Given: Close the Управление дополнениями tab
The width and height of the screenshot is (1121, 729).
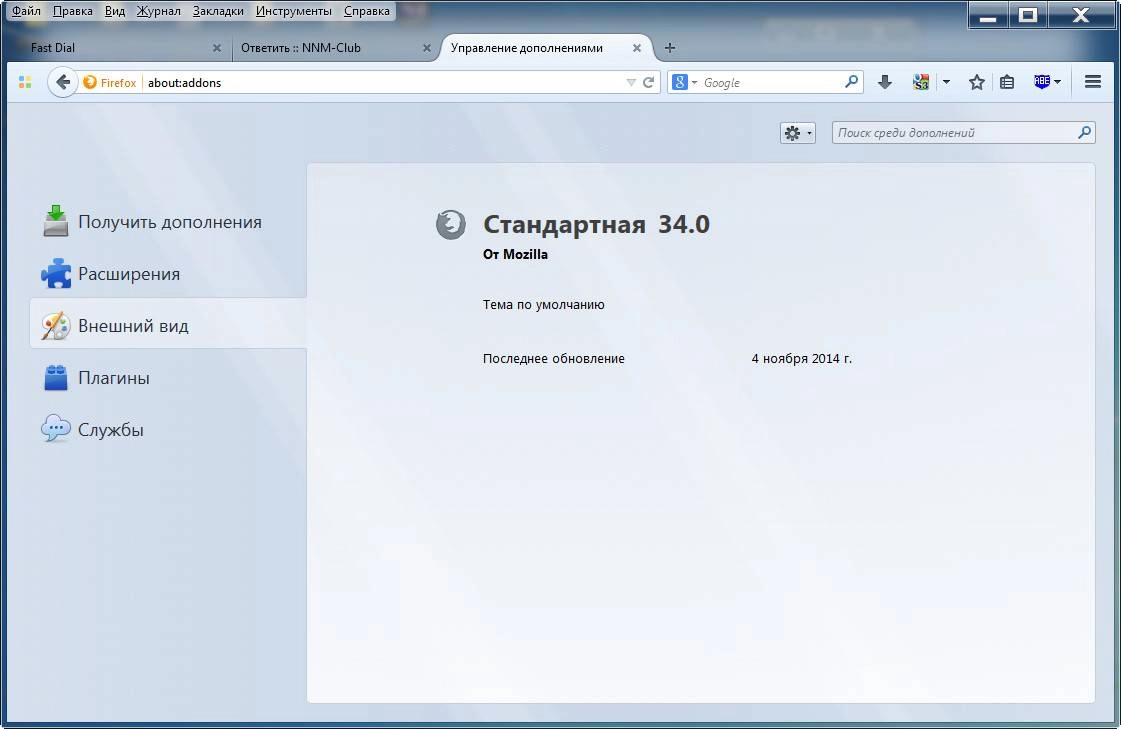Looking at the screenshot, I should point(636,48).
